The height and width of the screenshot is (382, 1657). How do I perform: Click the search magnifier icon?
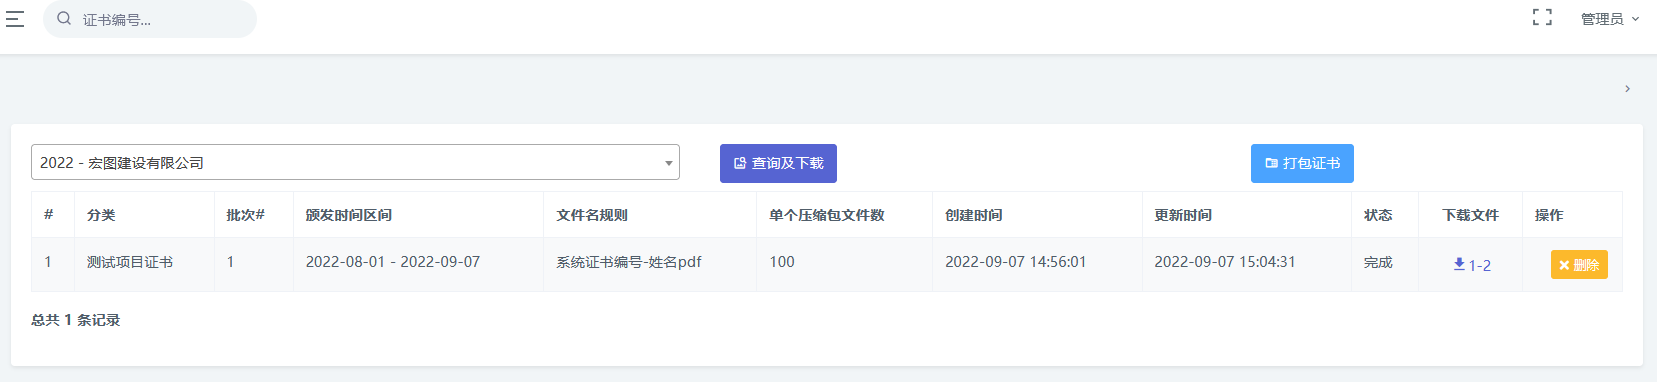[64, 19]
